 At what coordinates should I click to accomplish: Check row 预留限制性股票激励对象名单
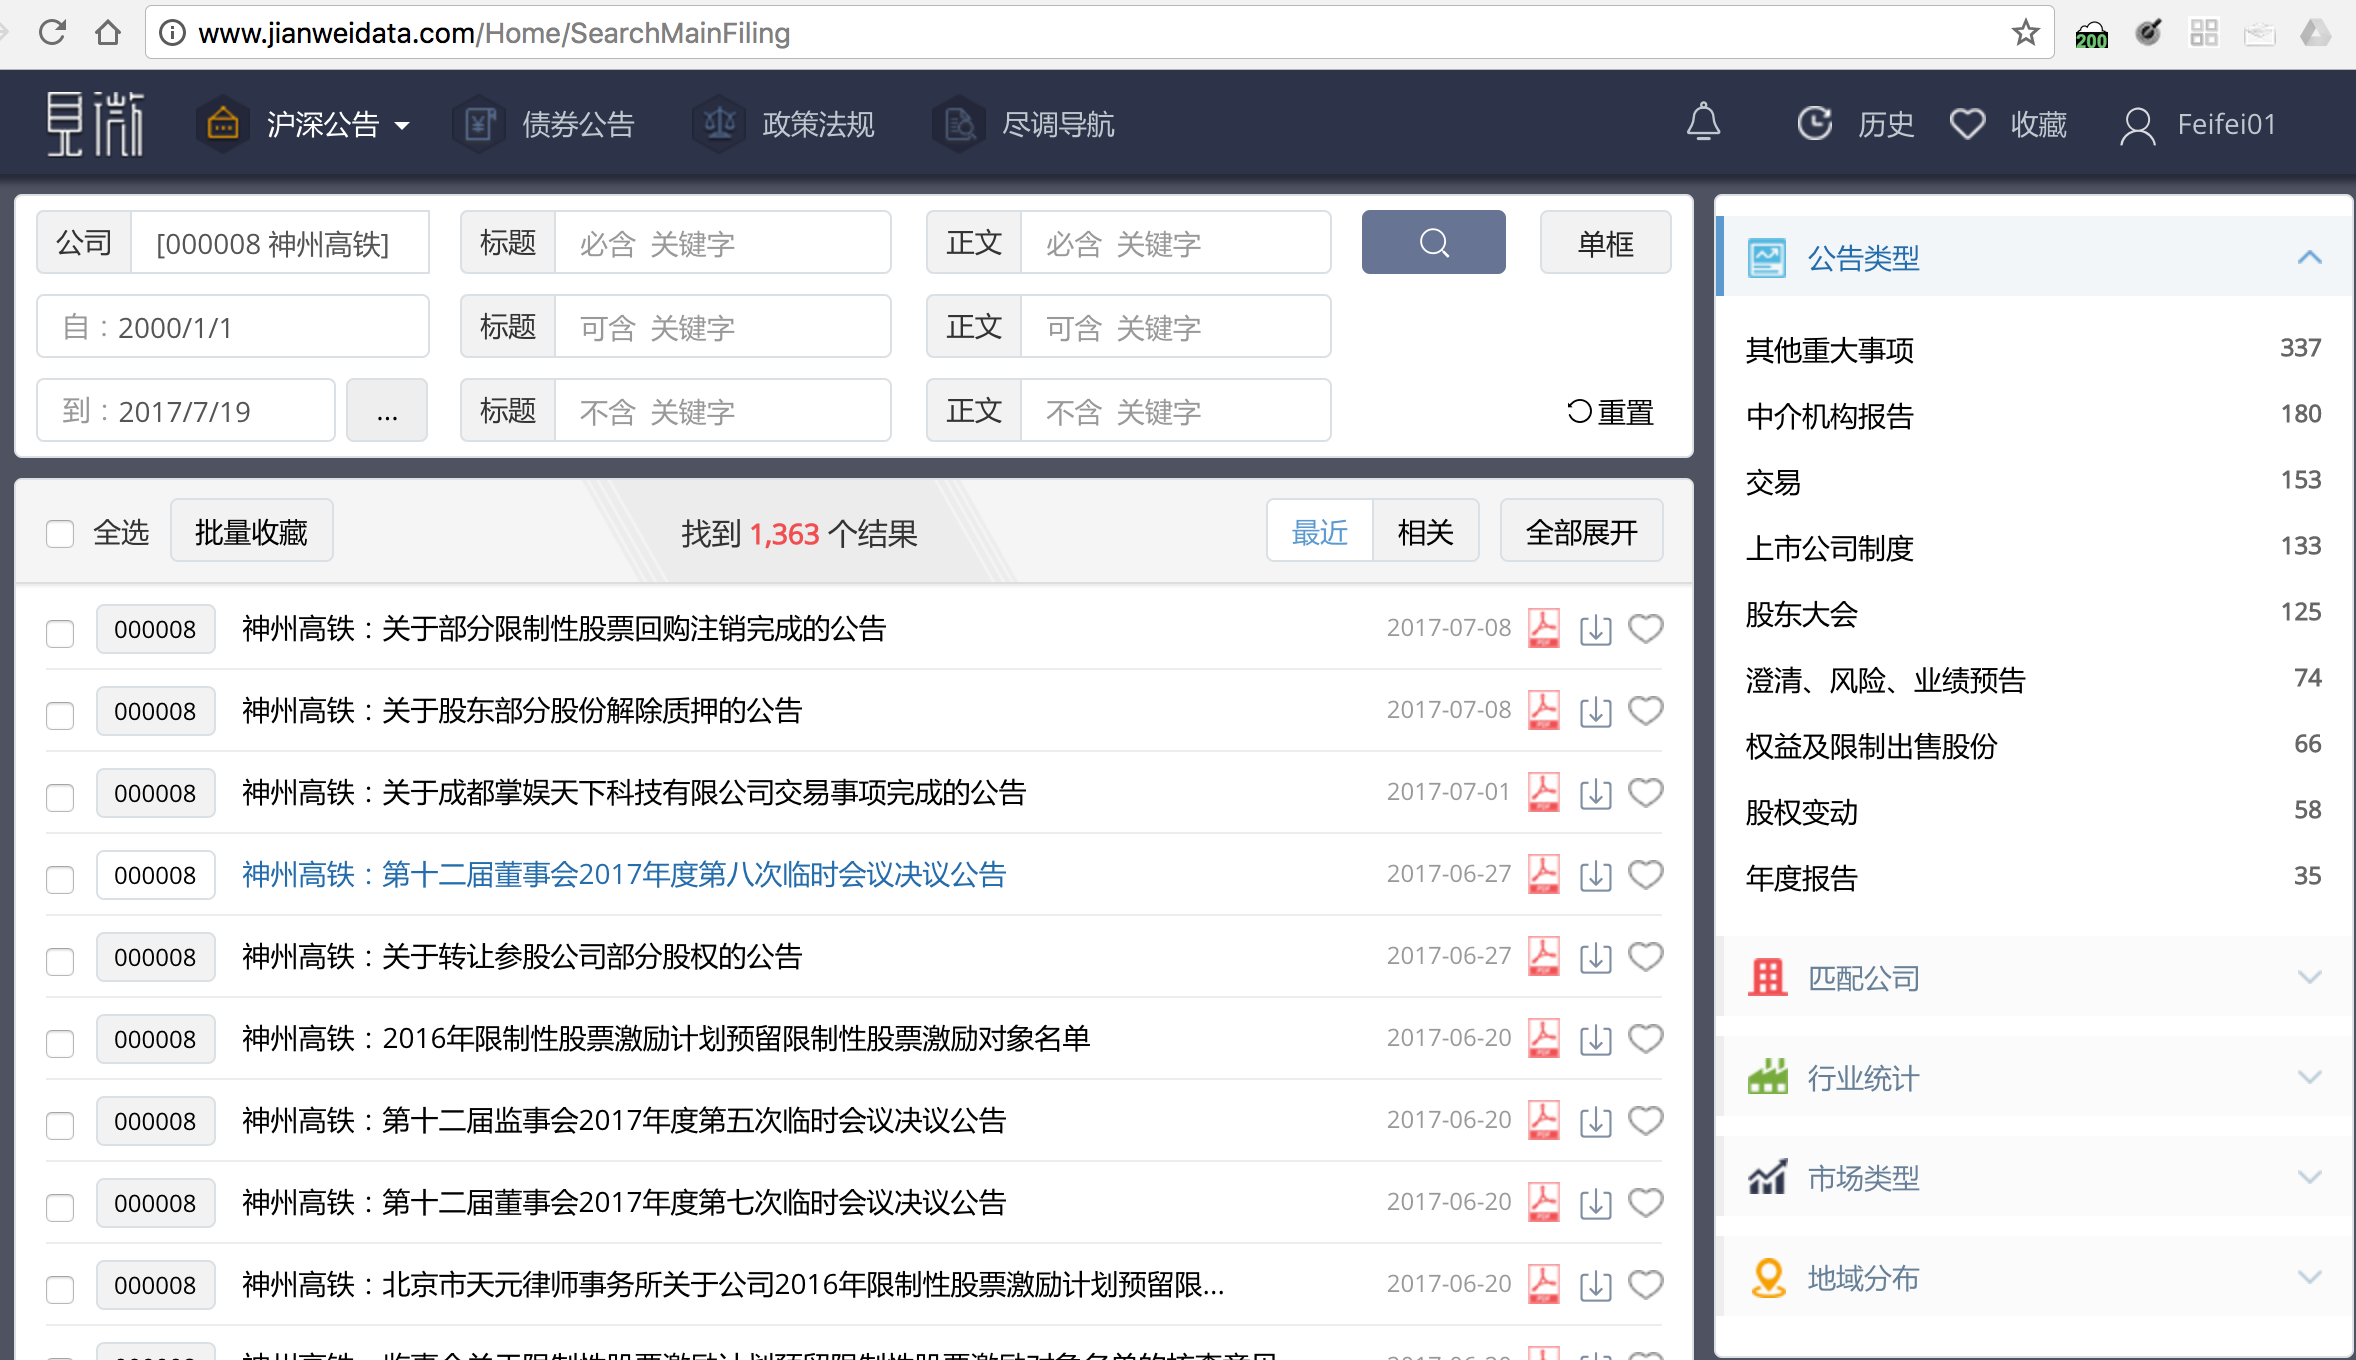60,1043
